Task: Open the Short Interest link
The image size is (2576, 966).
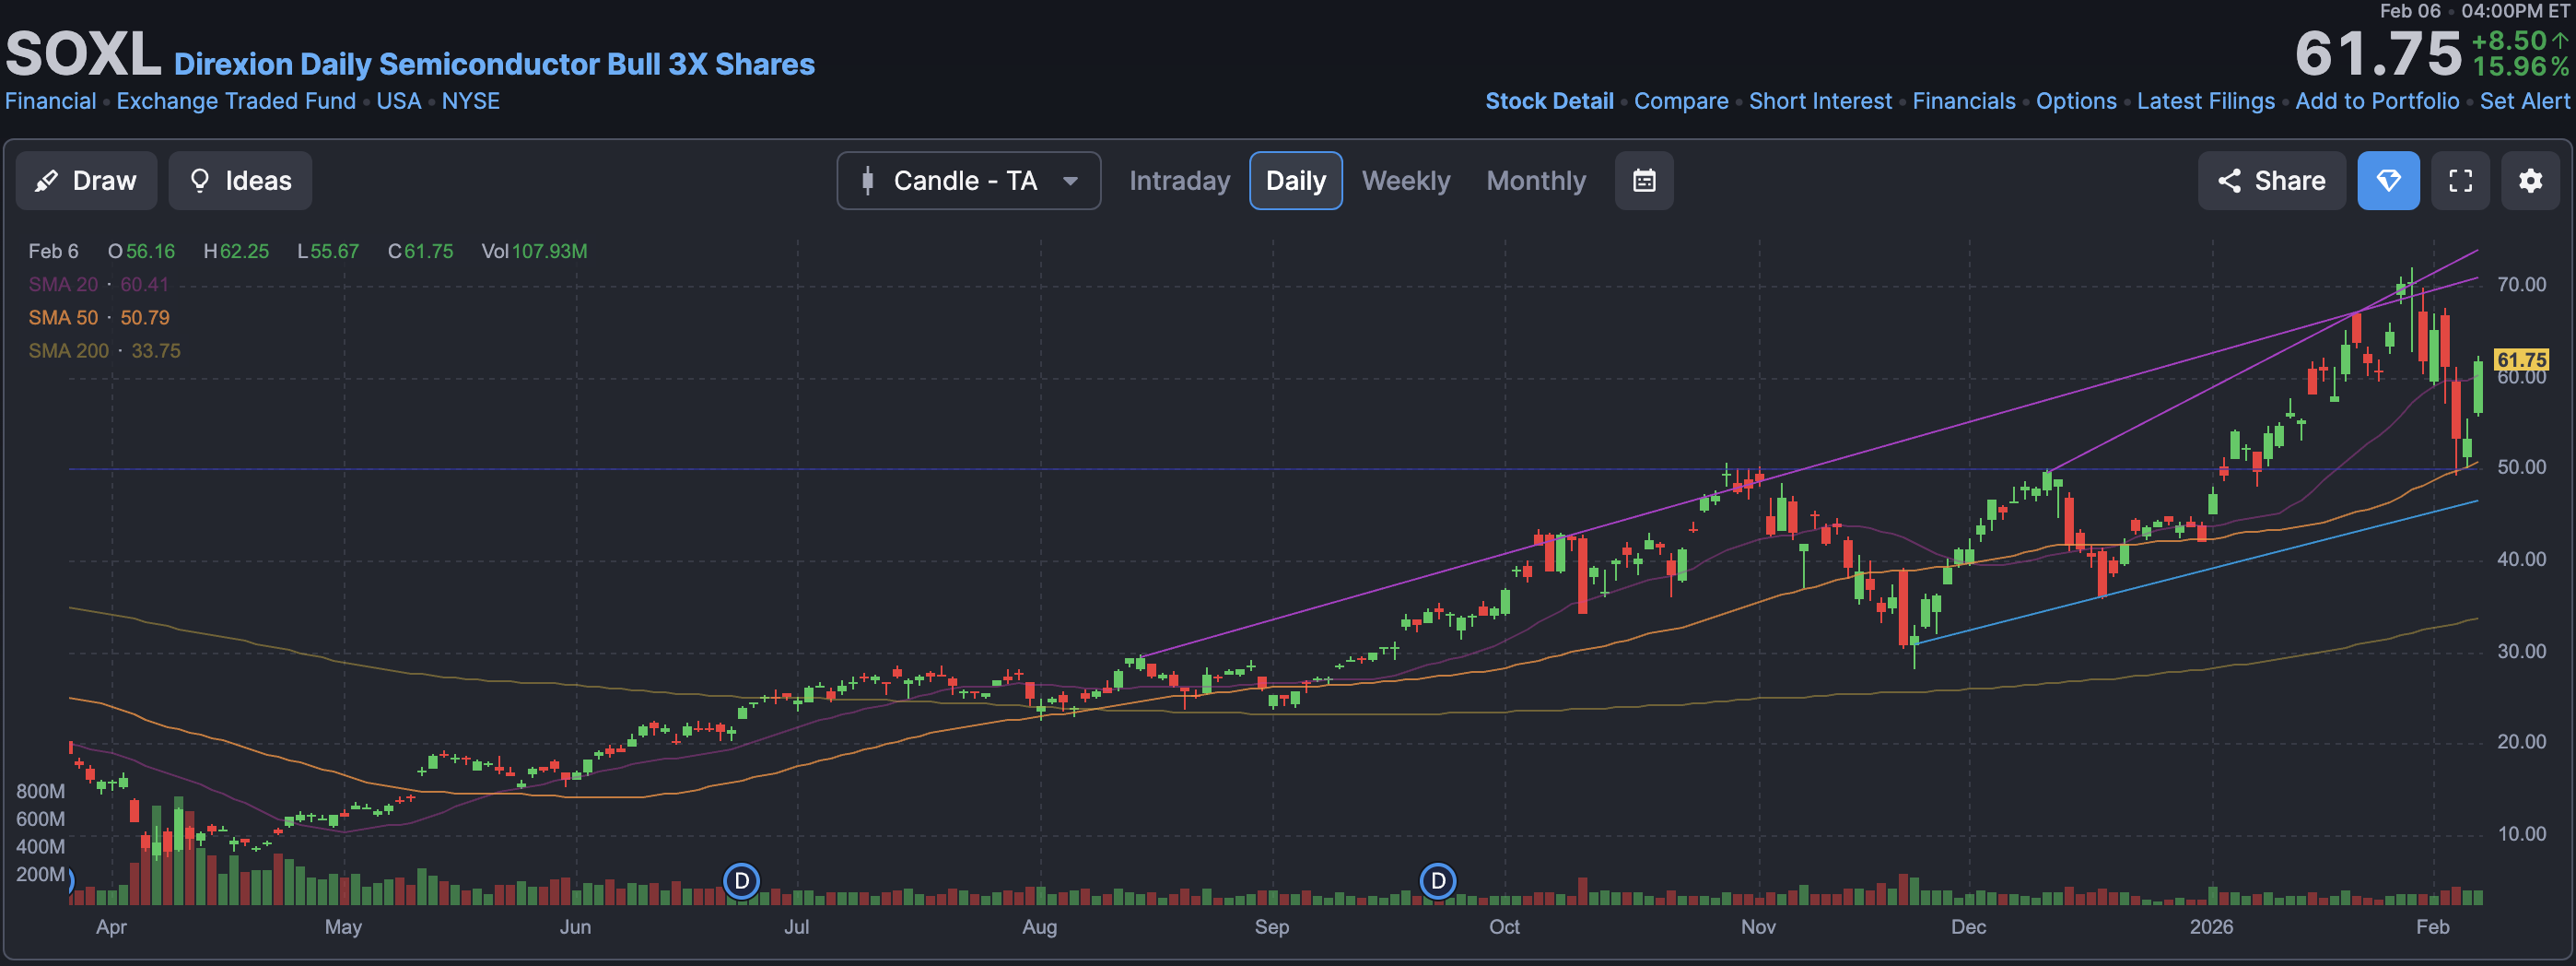Action: [x=1820, y=101]
